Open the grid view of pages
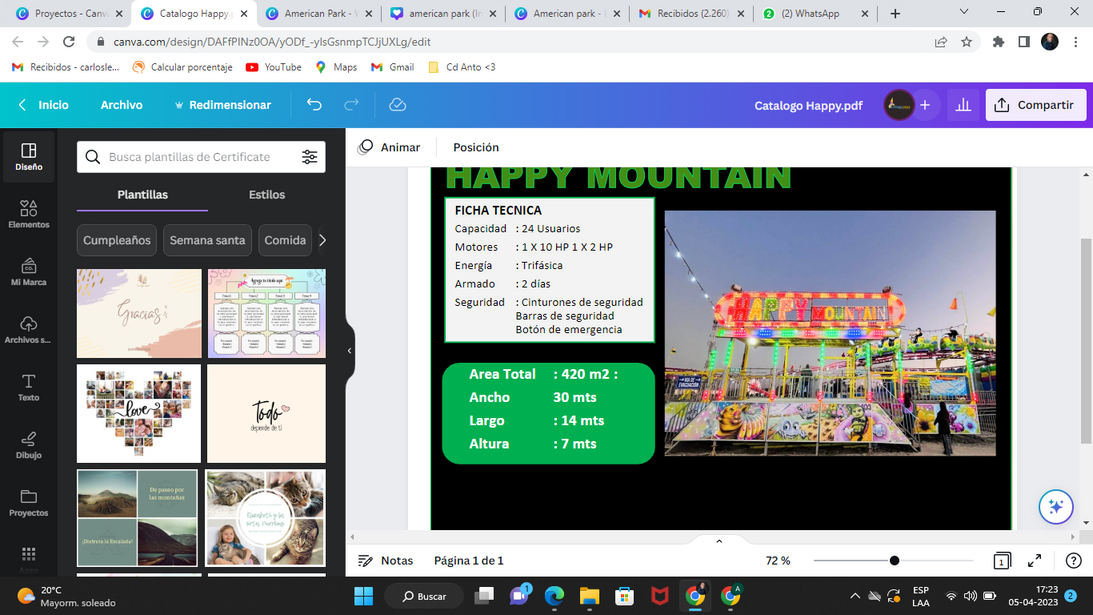1093x615 pixels. click(x=1002, y=561)
